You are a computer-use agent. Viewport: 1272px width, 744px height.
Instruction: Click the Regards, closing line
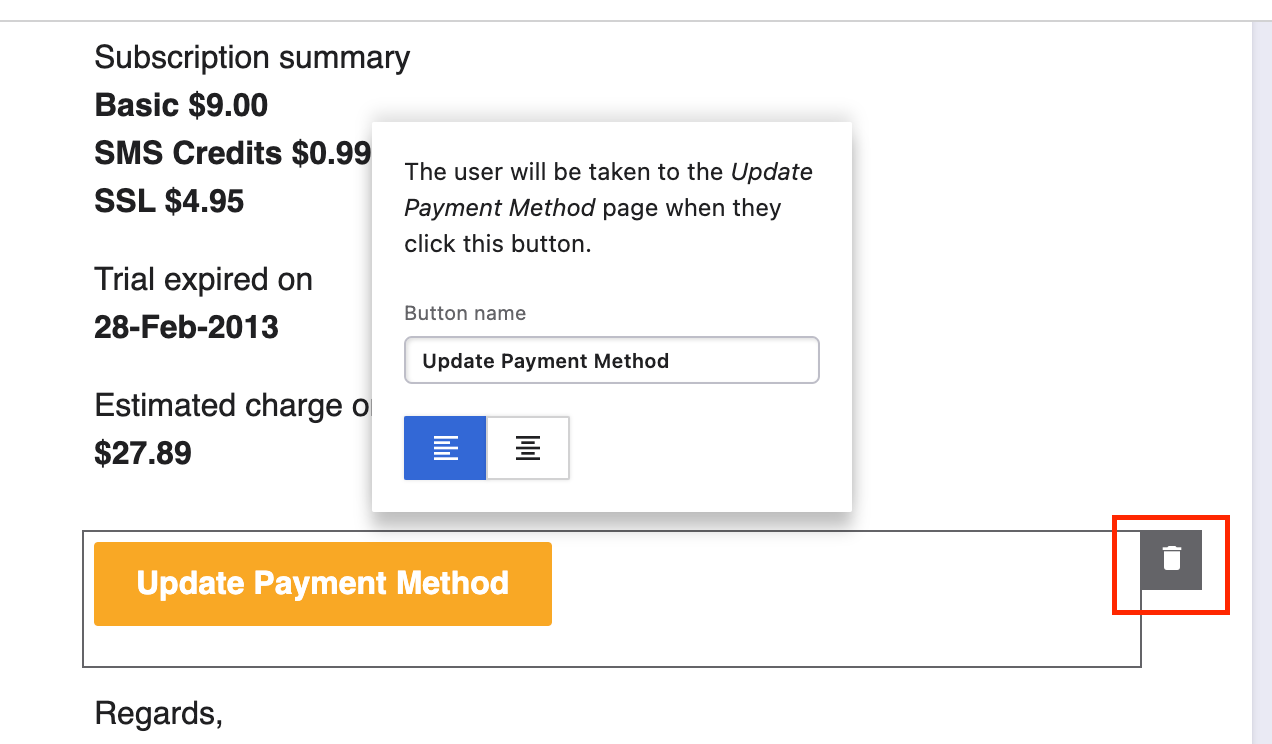coord(158,713)
